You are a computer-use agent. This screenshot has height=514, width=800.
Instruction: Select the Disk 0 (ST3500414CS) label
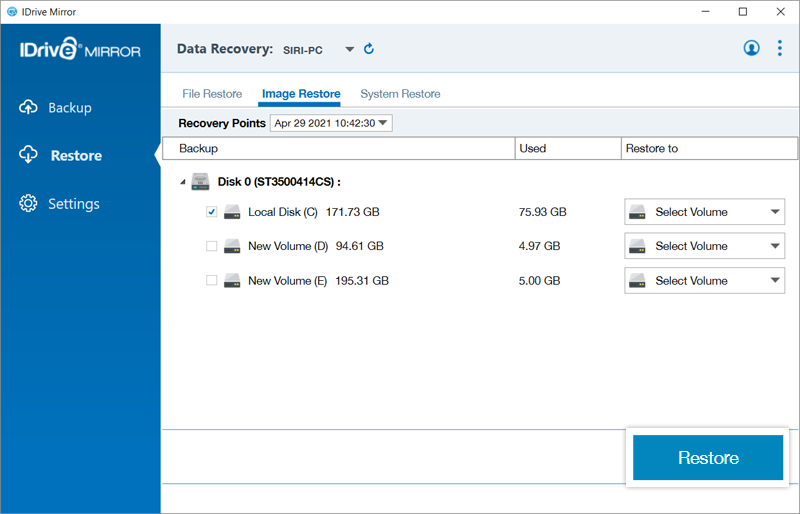coord(279,182)
